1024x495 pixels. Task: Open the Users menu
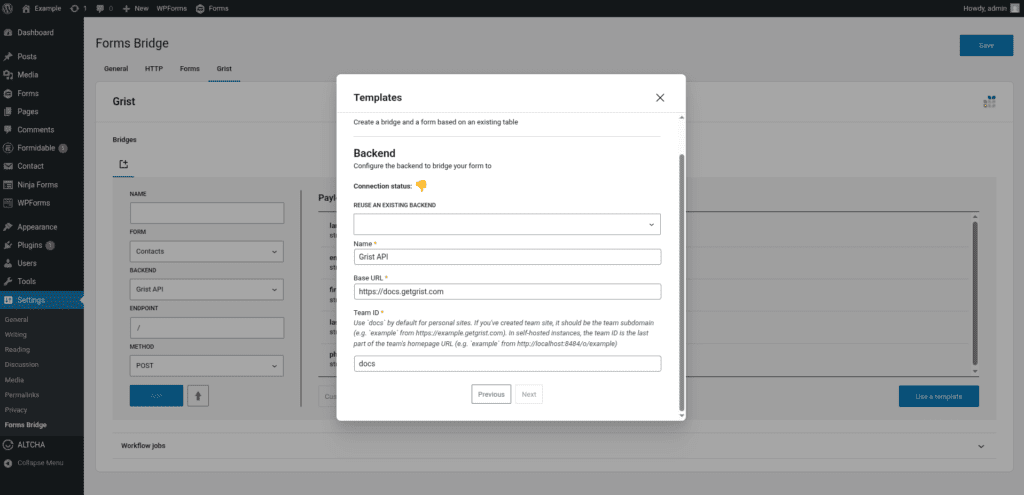click(42, 264)
